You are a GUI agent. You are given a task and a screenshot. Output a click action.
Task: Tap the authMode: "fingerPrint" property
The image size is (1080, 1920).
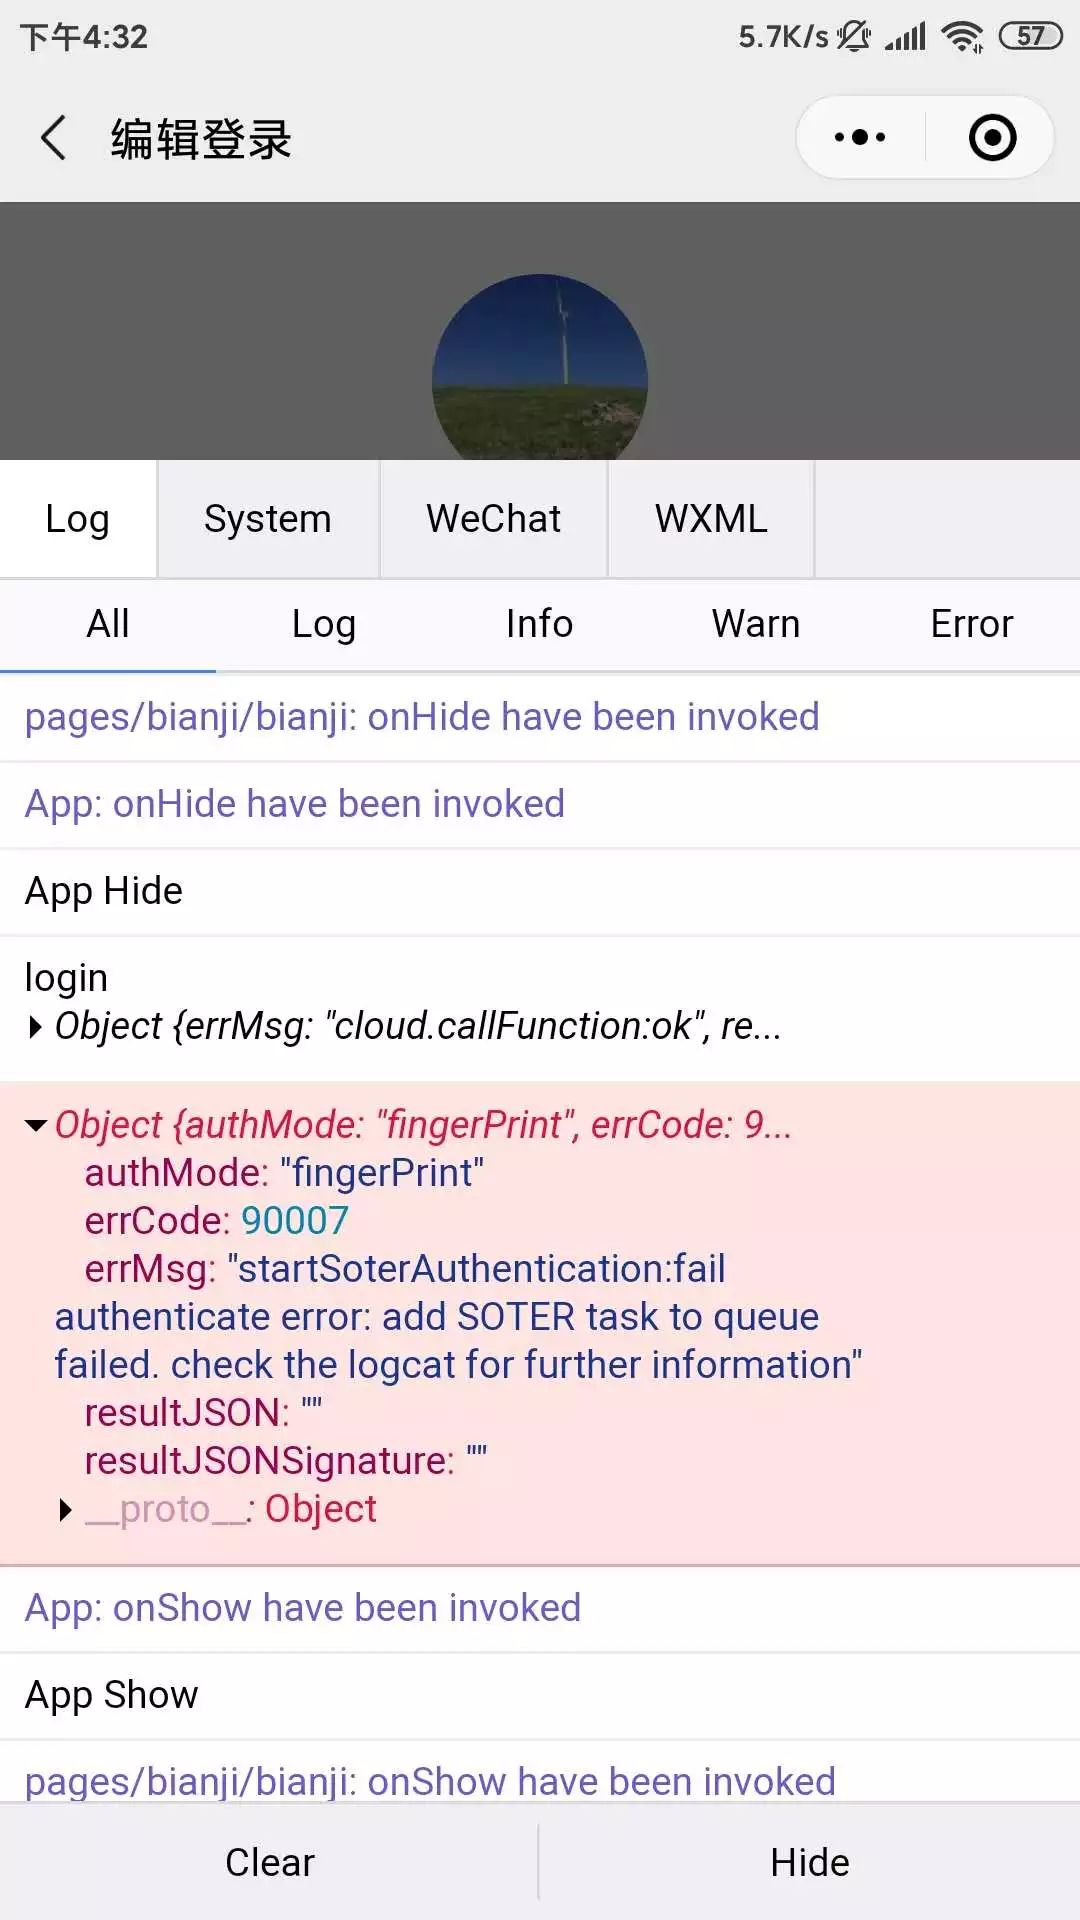tap(284, 1173)
